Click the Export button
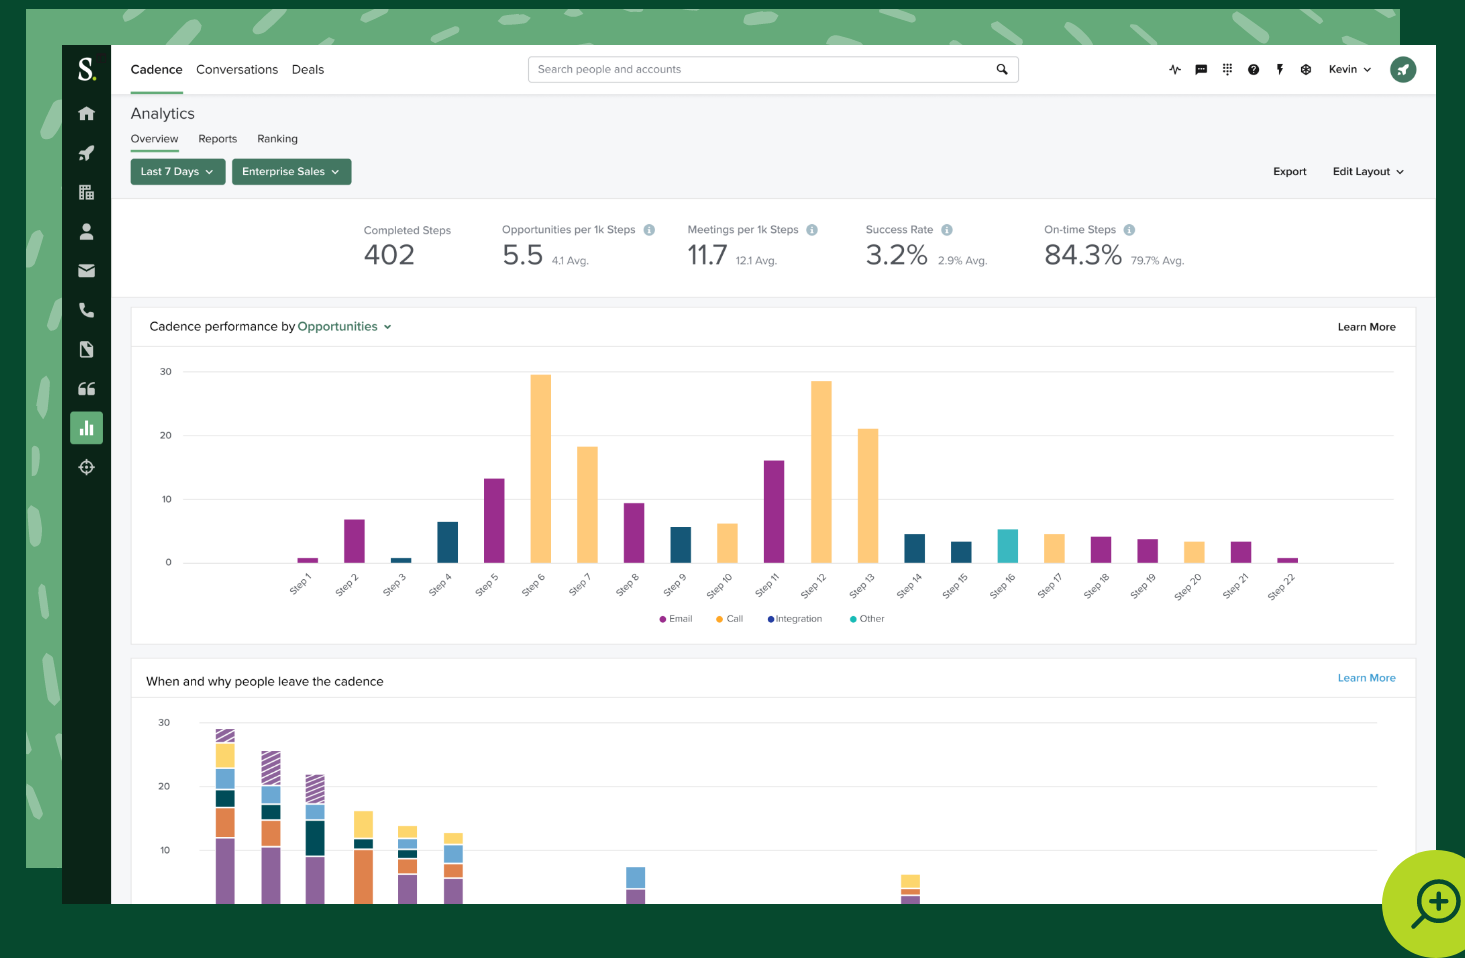The image size is (1465, 958). tap(1289, 172)
